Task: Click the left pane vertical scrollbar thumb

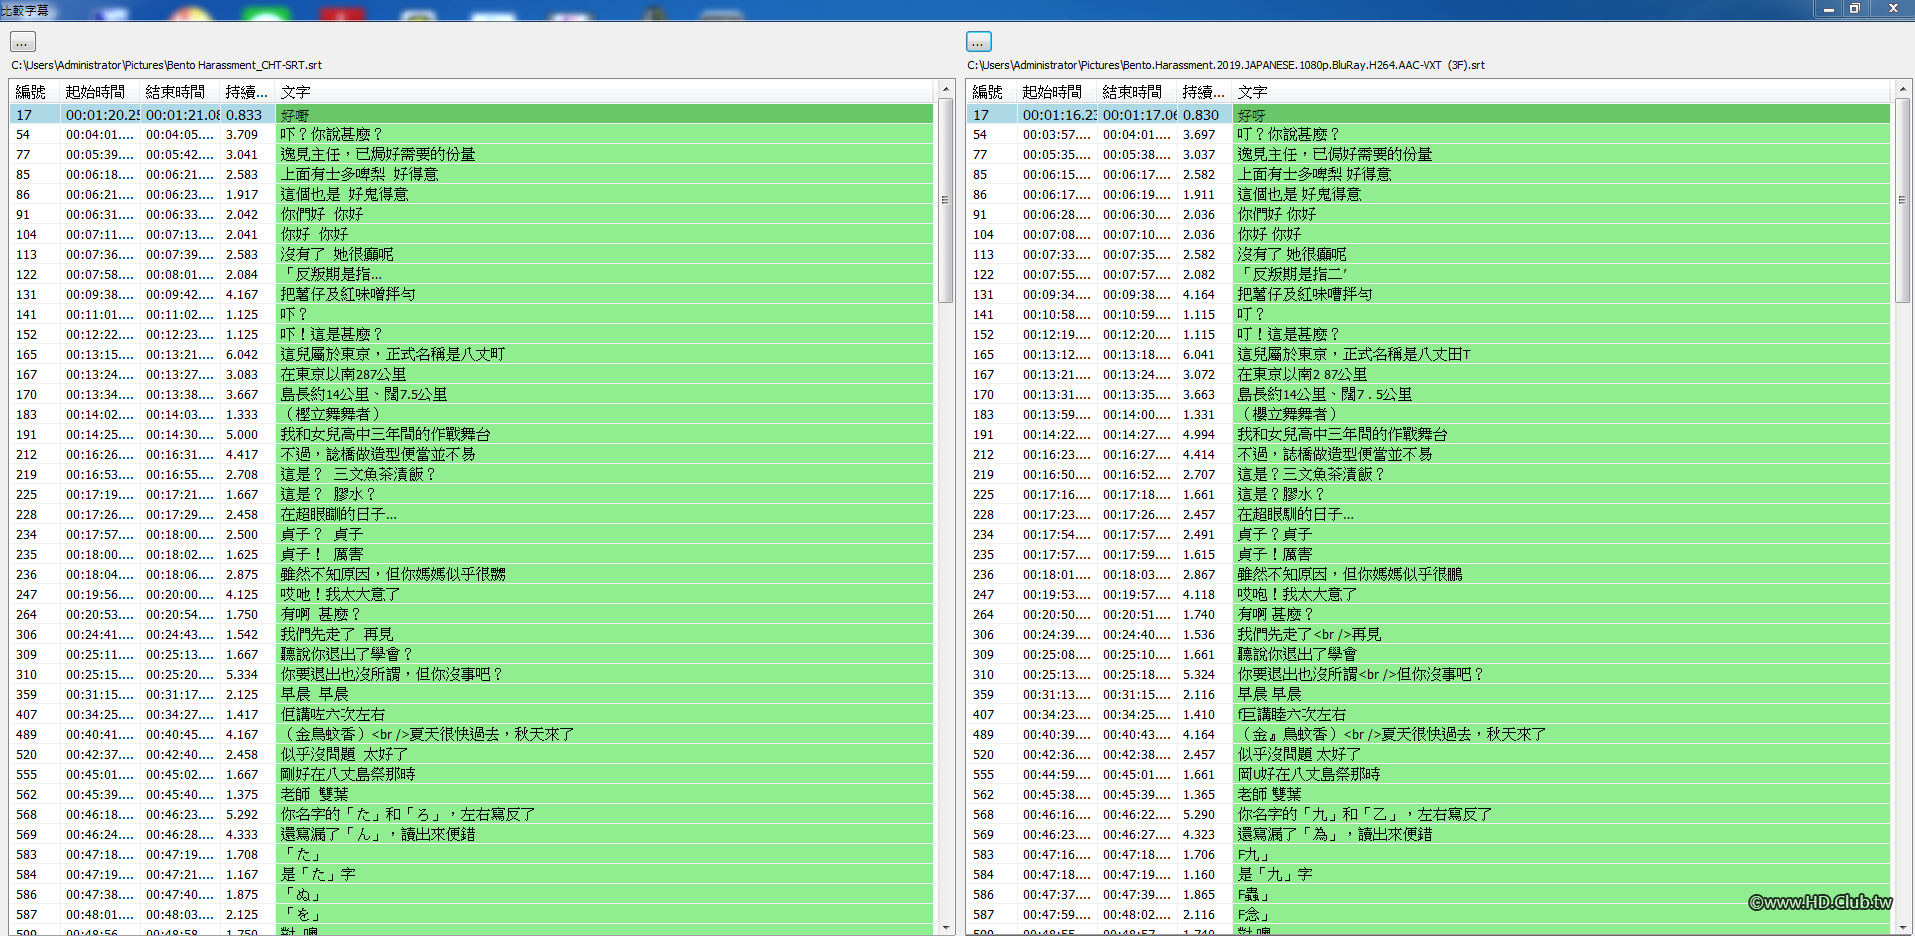Action: 945,200
